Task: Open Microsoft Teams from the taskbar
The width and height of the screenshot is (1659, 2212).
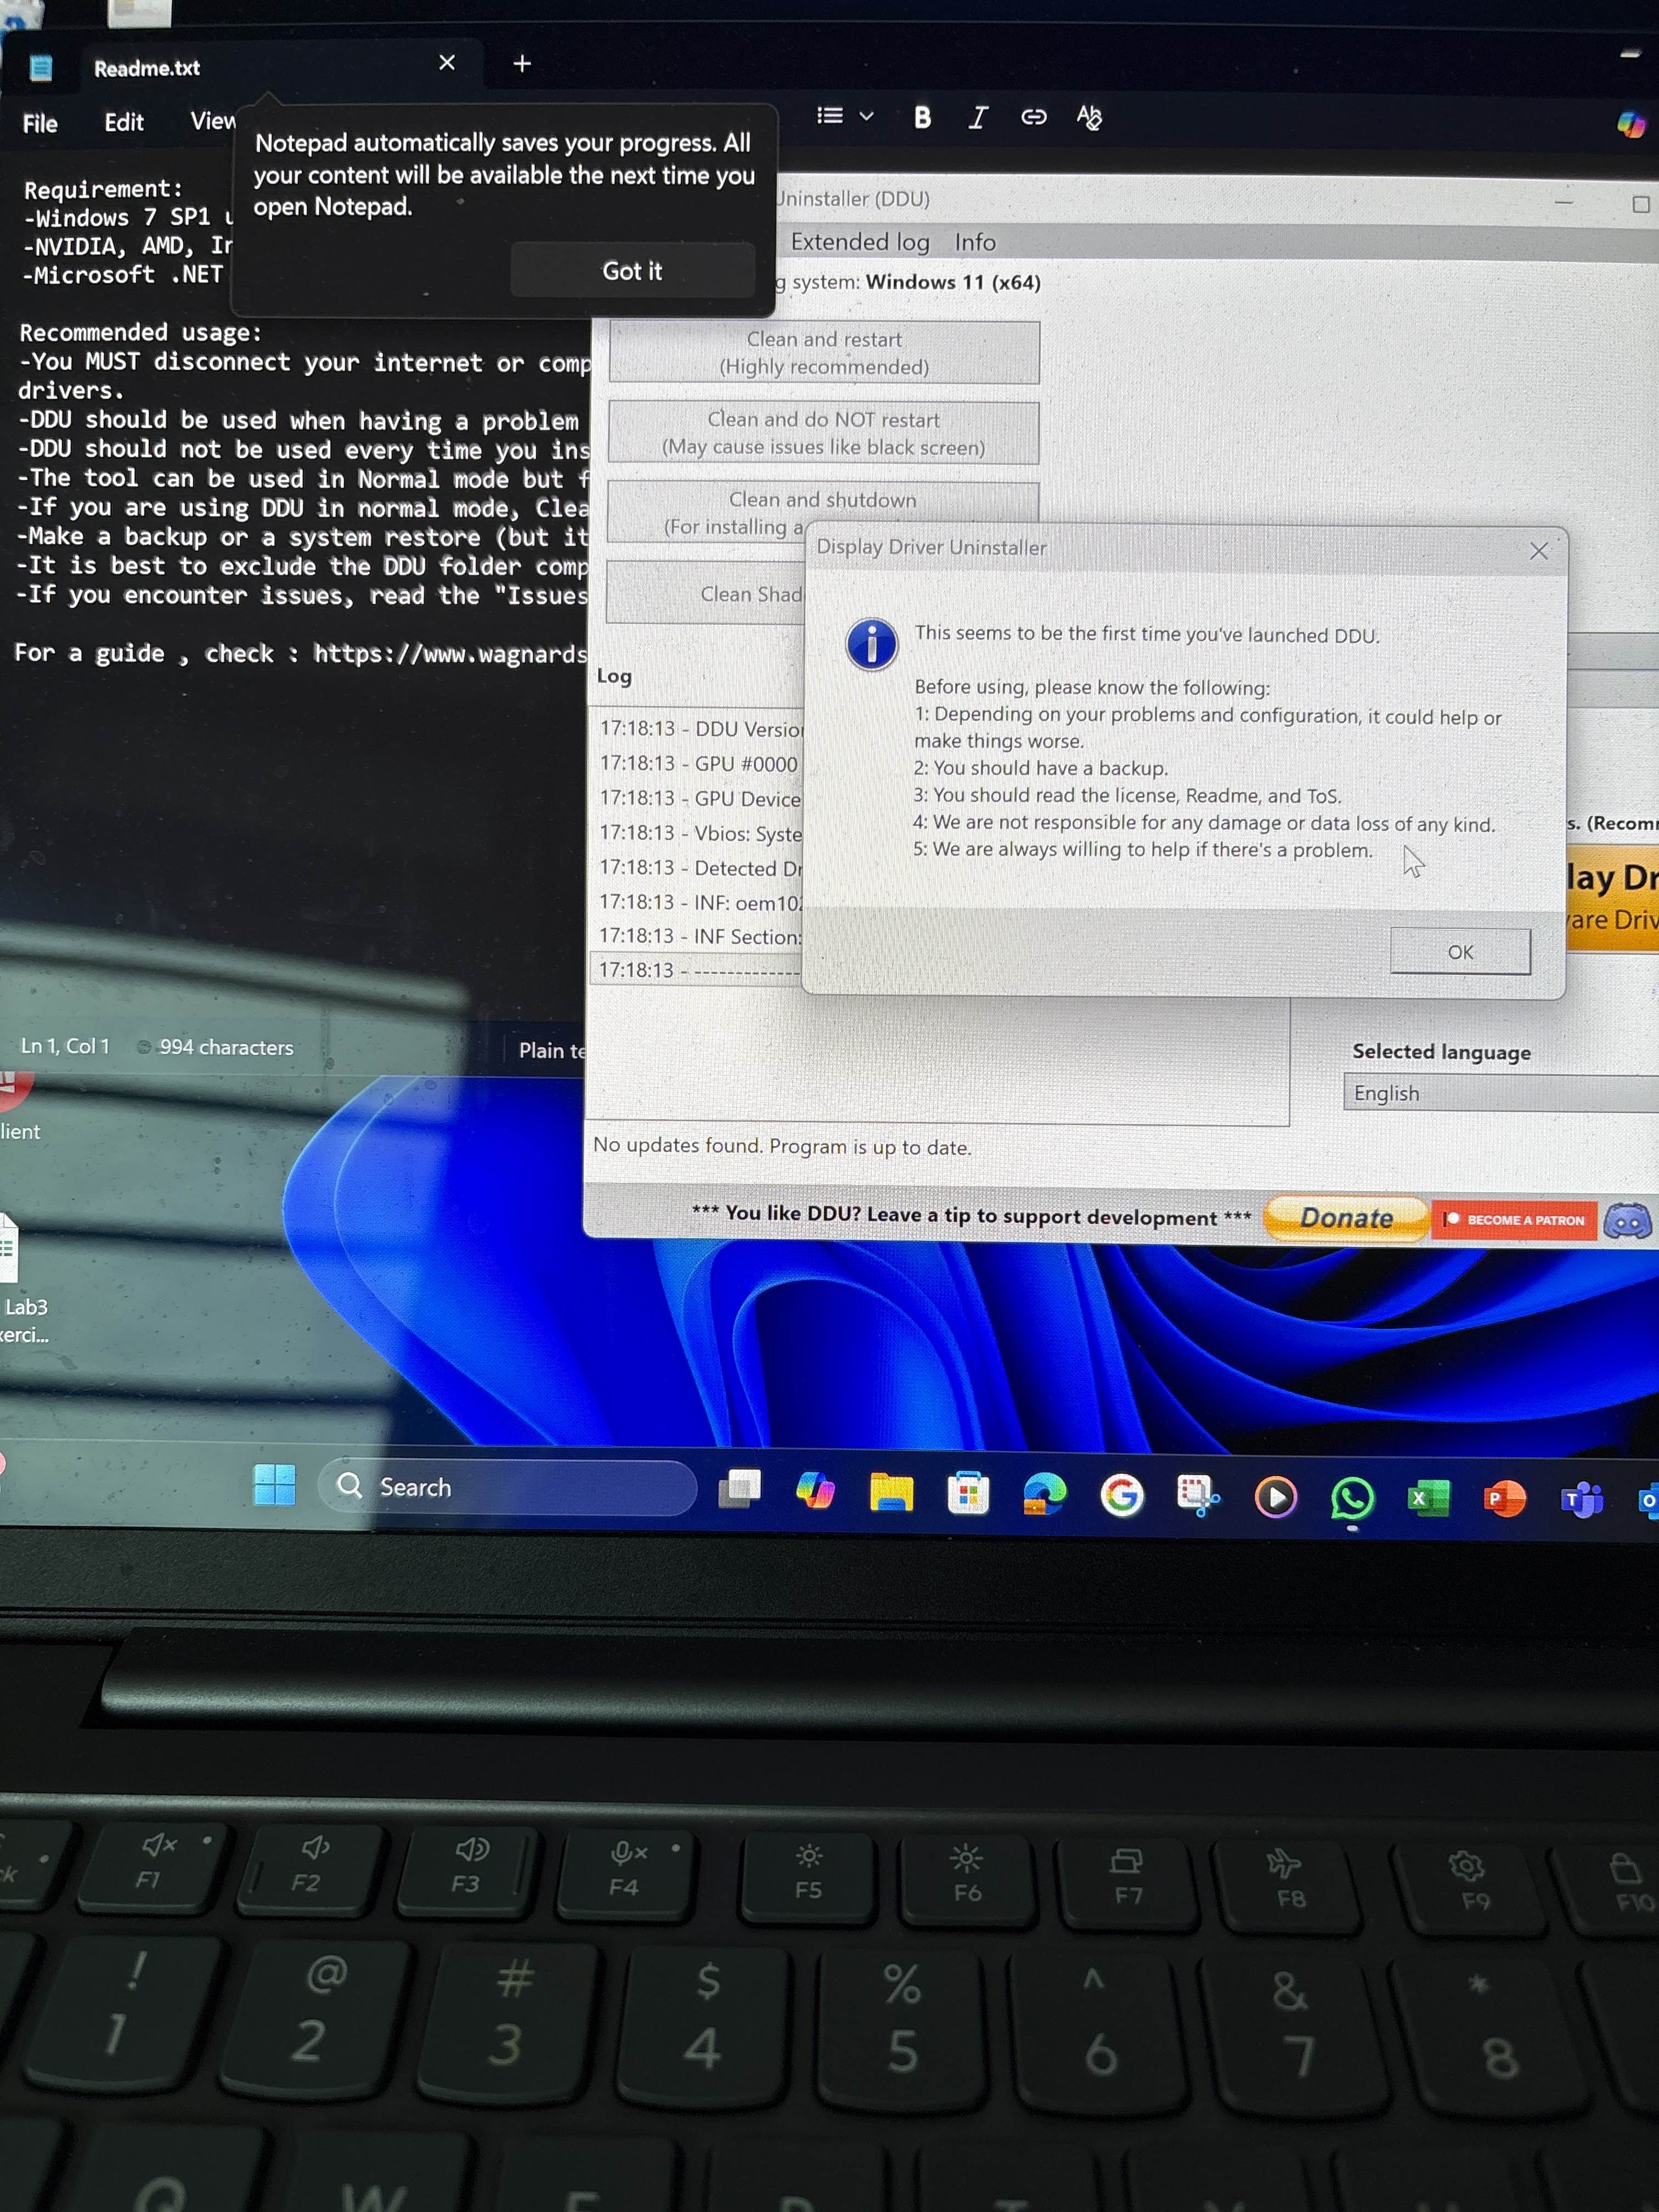Action: (x=1581, y=1501)
